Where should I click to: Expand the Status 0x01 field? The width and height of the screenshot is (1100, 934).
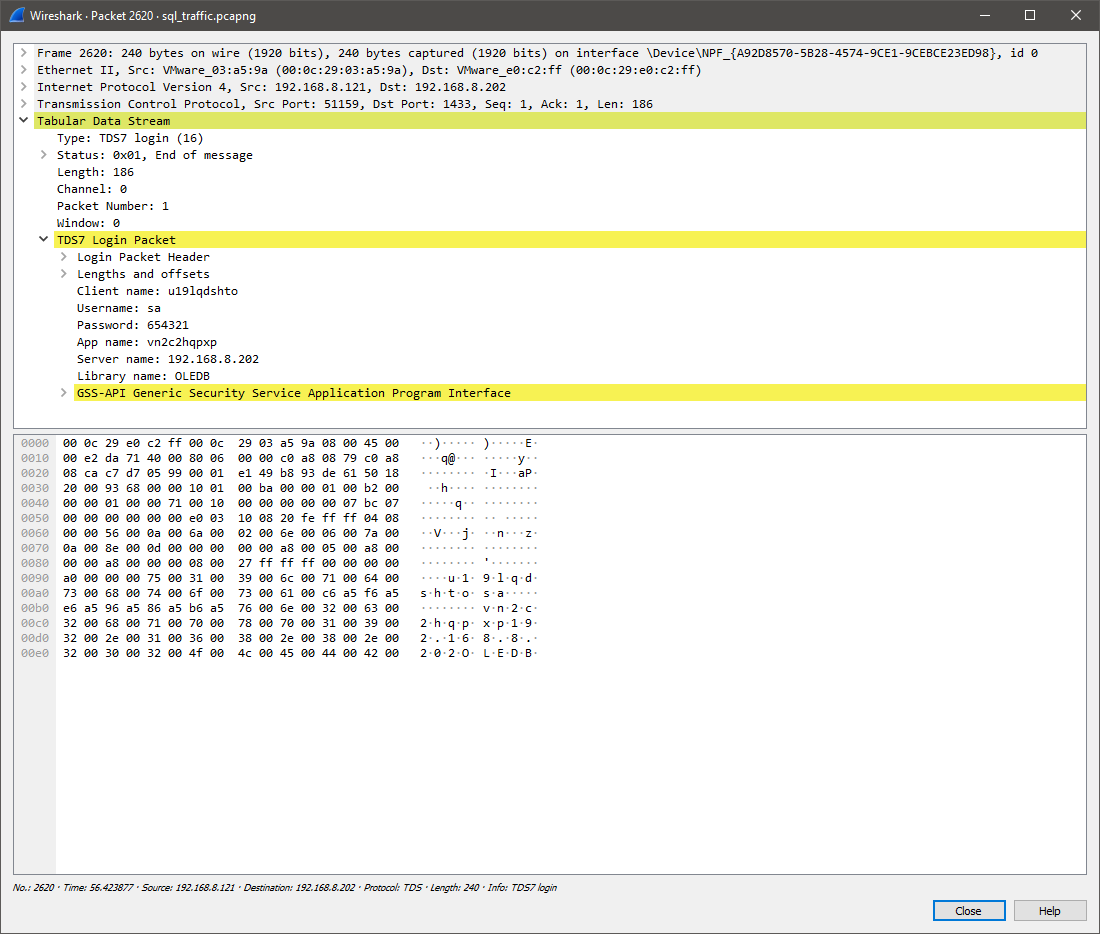(44, 155)
